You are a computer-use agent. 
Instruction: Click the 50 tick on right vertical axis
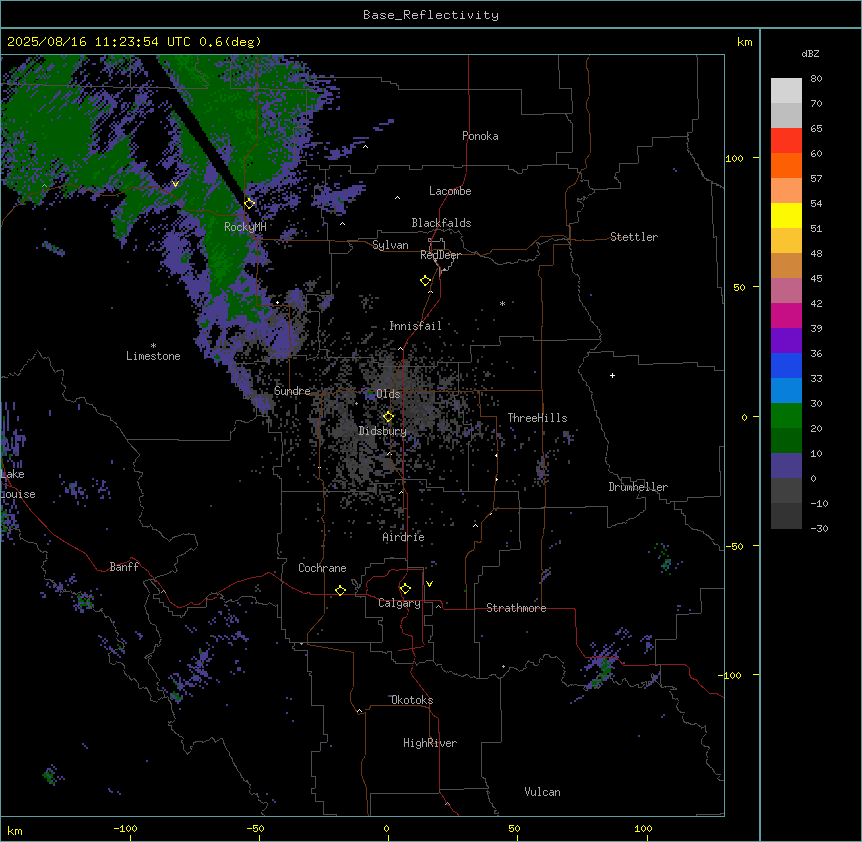pyautogui.click(x=739, y=287)
